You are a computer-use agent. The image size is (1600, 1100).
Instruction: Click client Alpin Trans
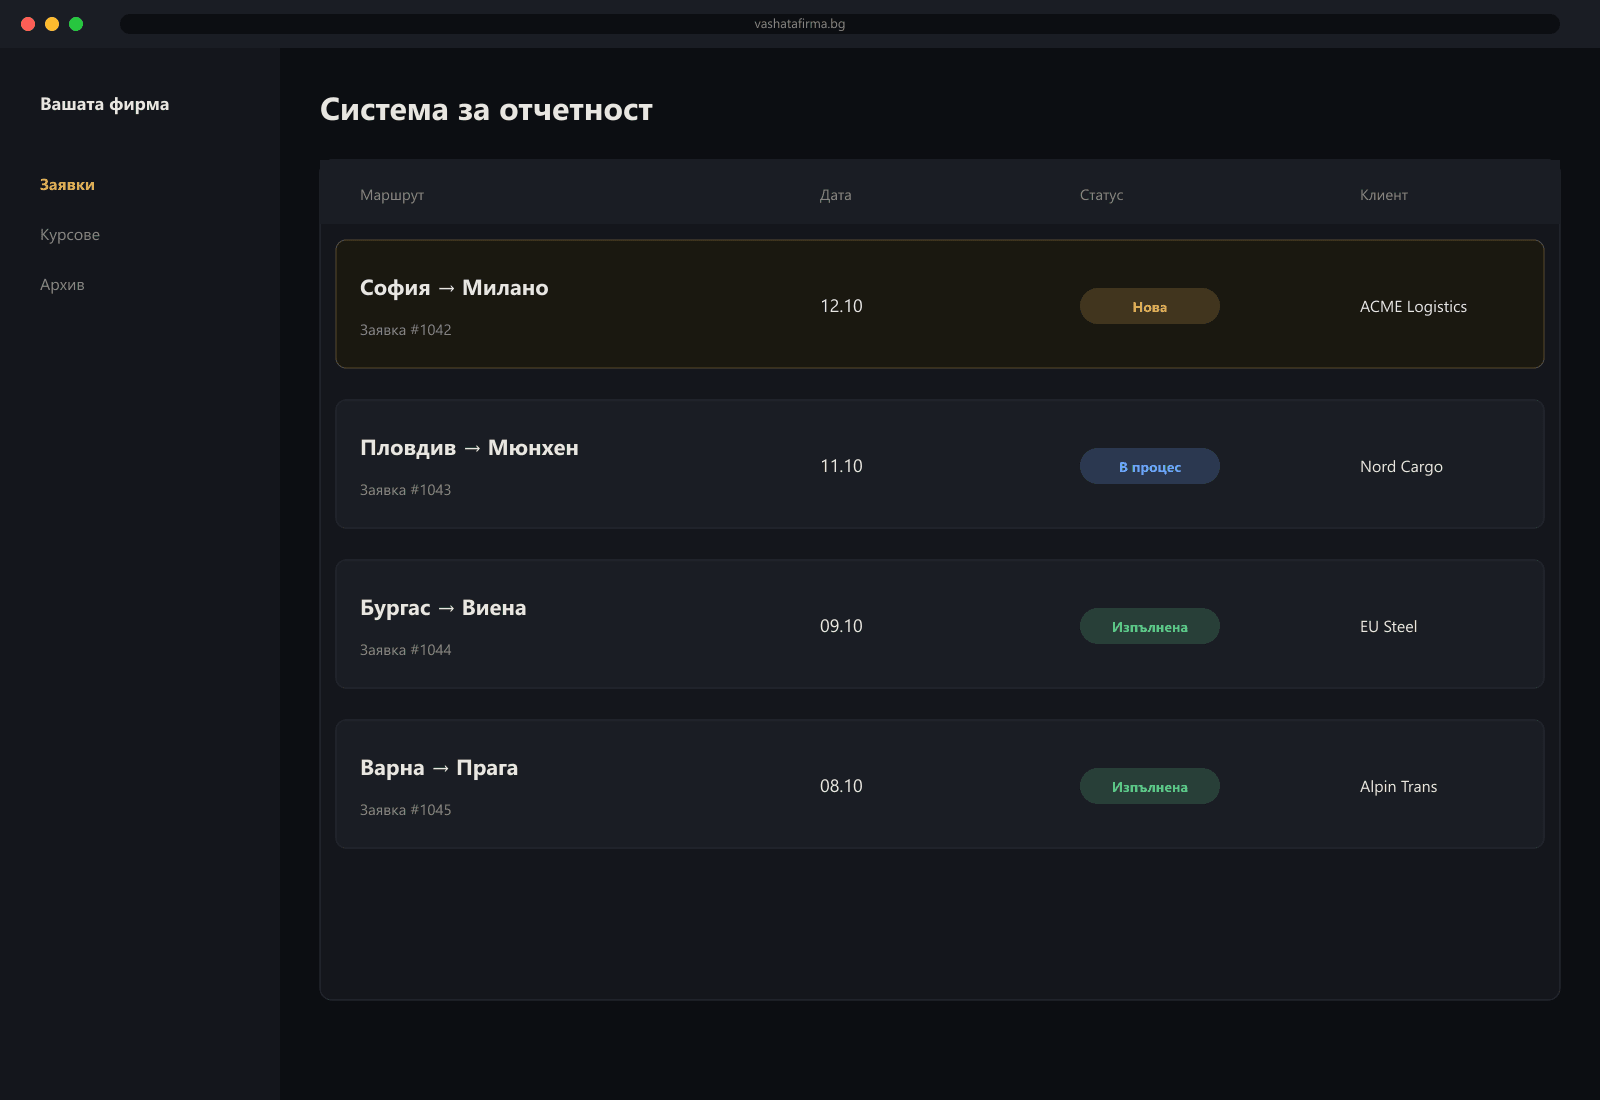pyautogui.click(x=1398, y=787)
